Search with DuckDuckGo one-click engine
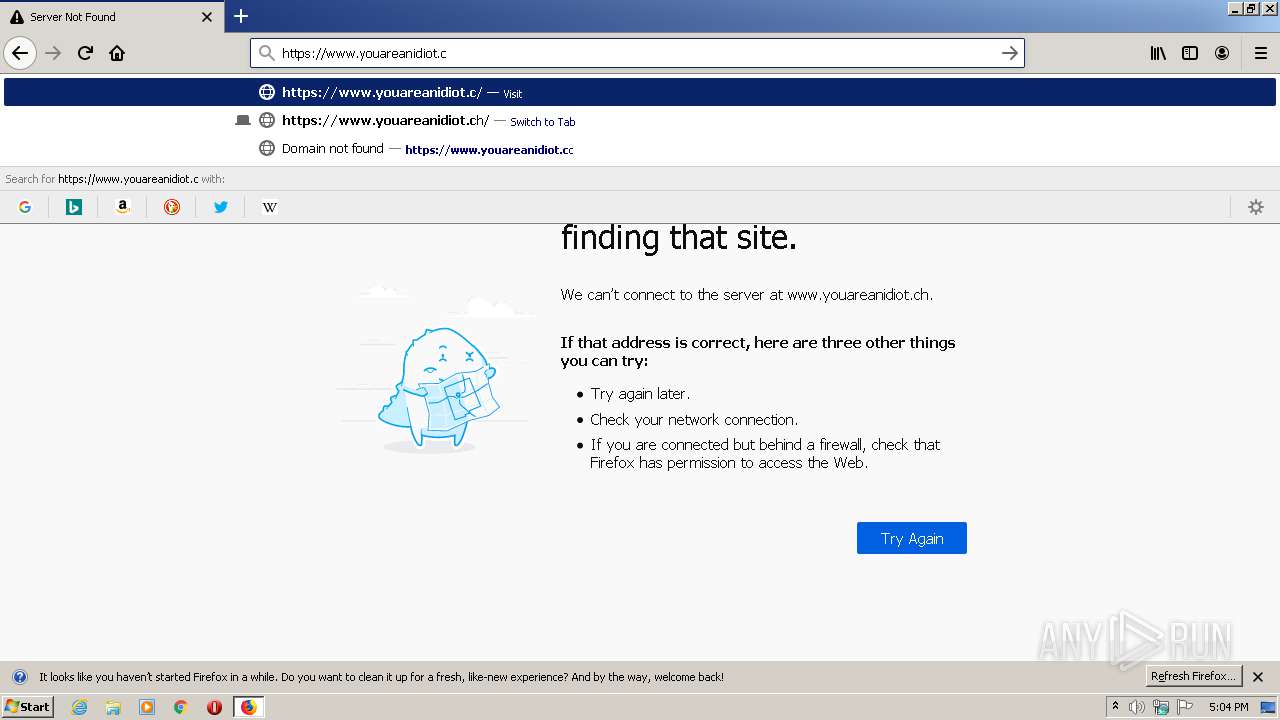This screenshot has height=720, width=1280. click(172, 207)
